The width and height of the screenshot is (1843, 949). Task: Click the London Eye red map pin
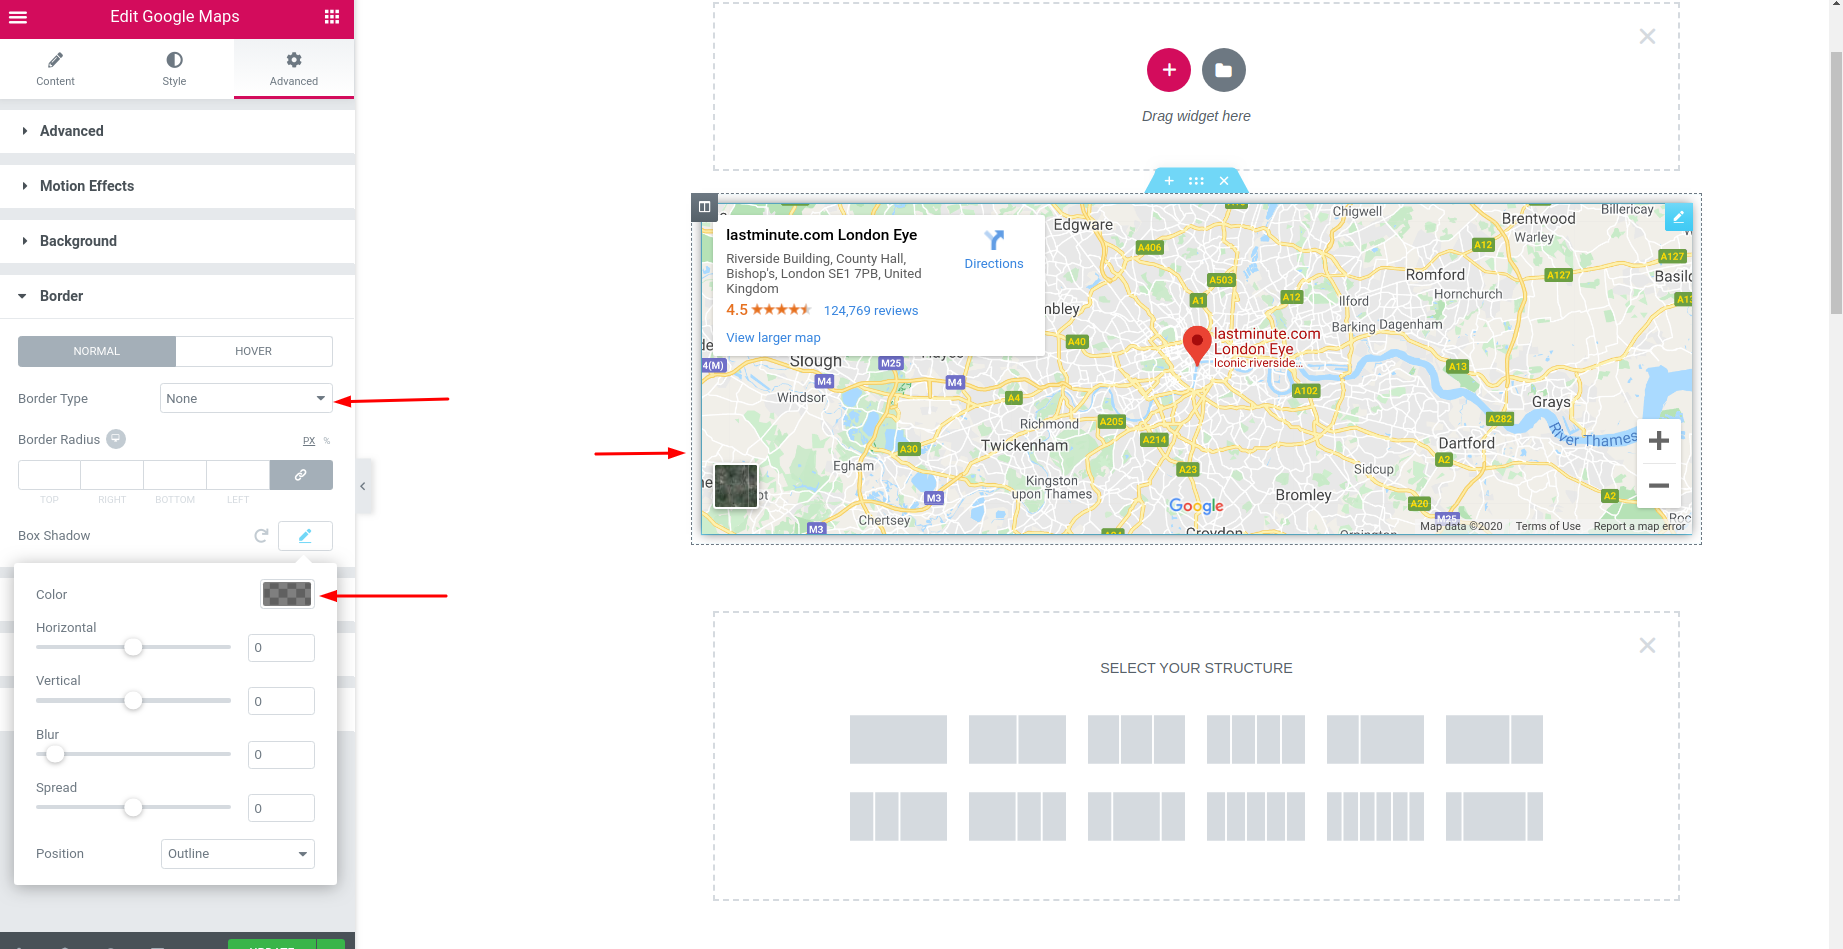tap(1197, 346)
